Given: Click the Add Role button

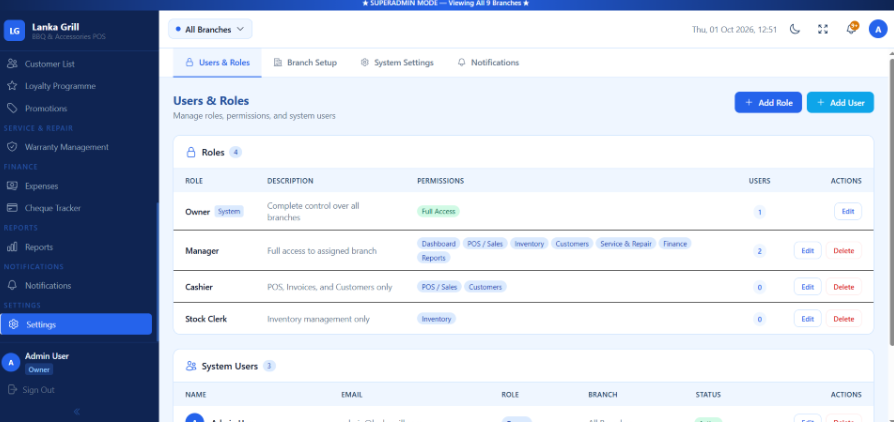Looking at the screenshot, I should pos(768,103).
